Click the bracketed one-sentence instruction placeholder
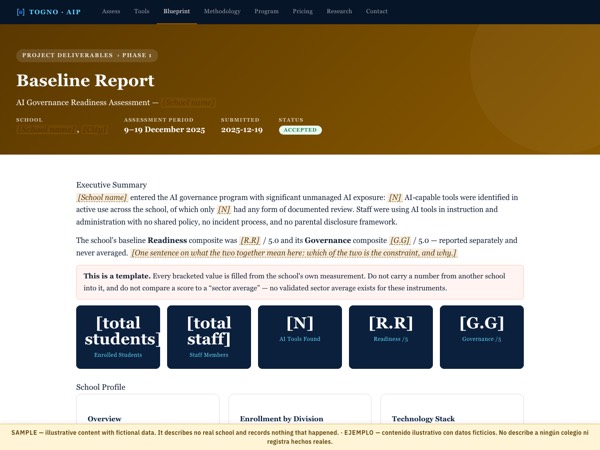The image size is (600, 450). click(x=294, y=253)
